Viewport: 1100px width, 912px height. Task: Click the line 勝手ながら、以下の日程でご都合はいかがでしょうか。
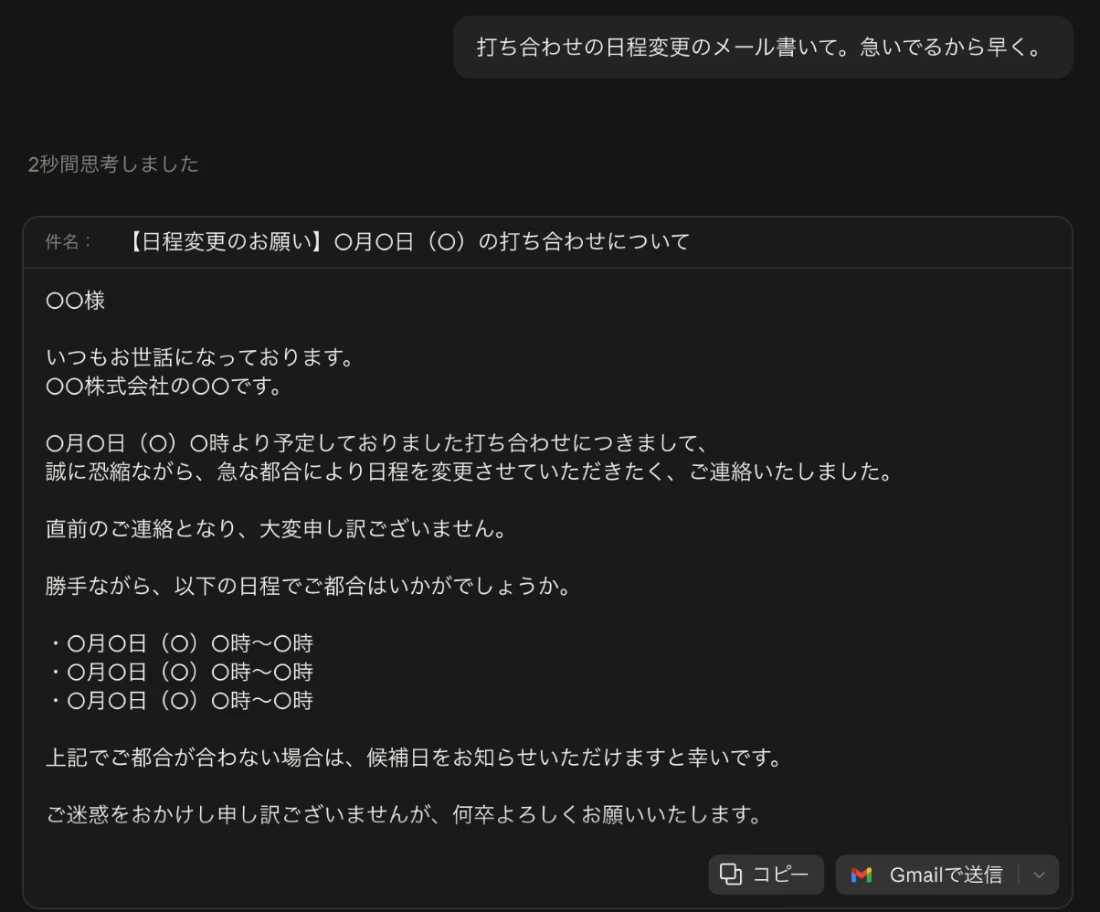pyautogui.click(x=309, y=586)
